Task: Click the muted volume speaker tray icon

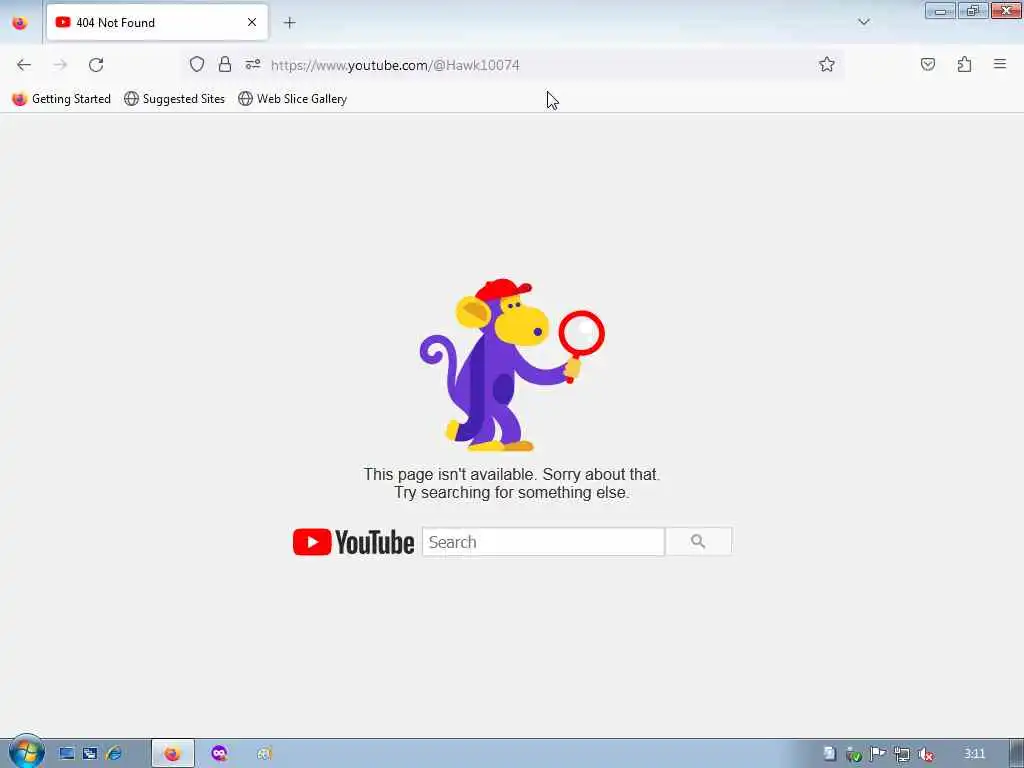Action: click(925, 755)
